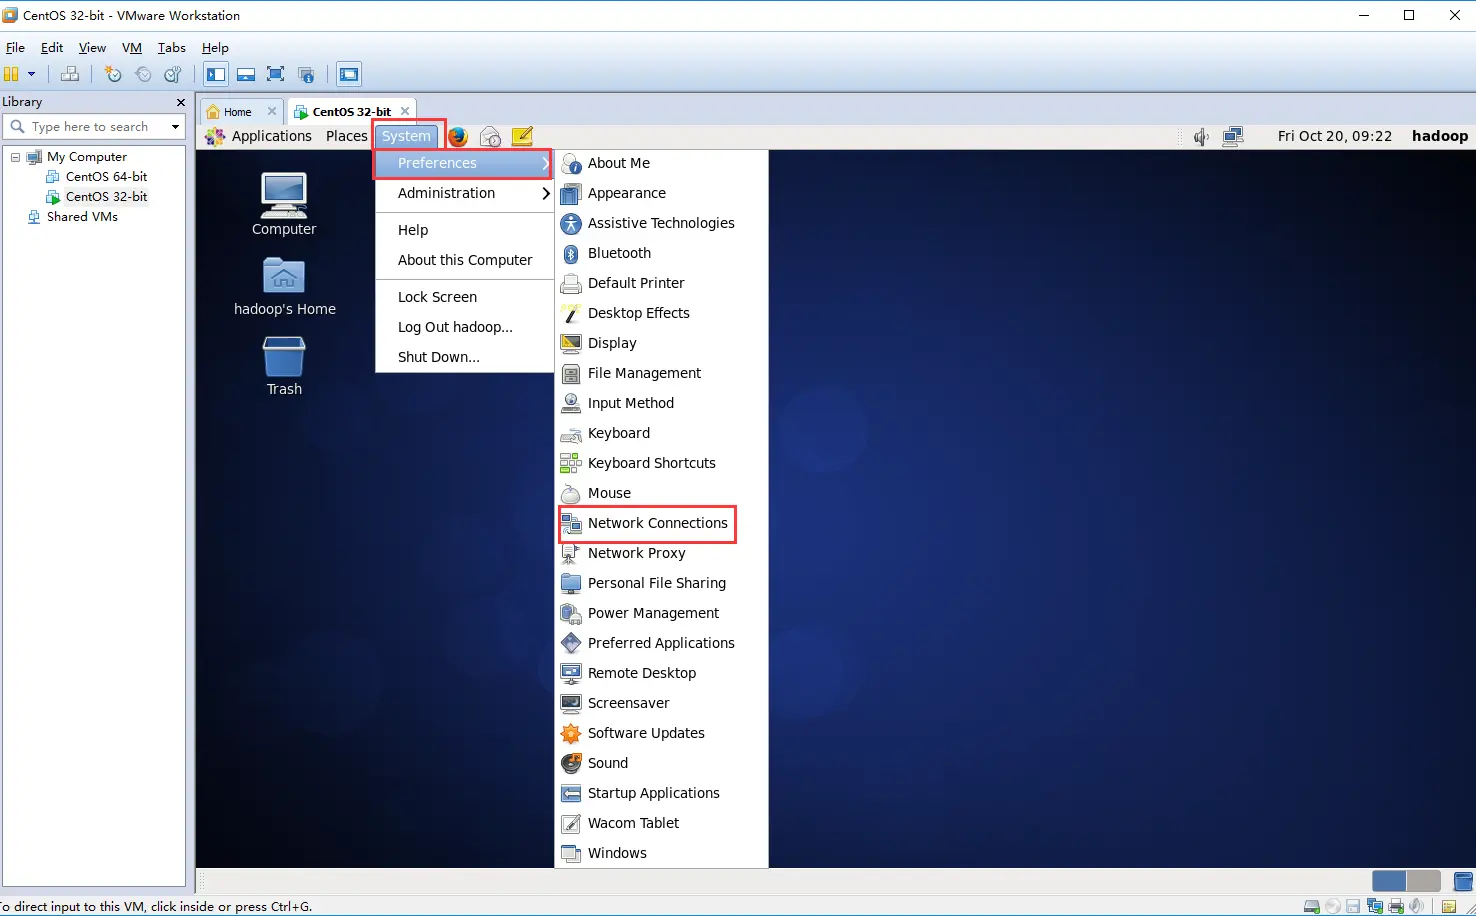Open the power state dropdown arrow
Image resolution: width=1476 pixels, height=916 pixels.
(x=32, y=74)
